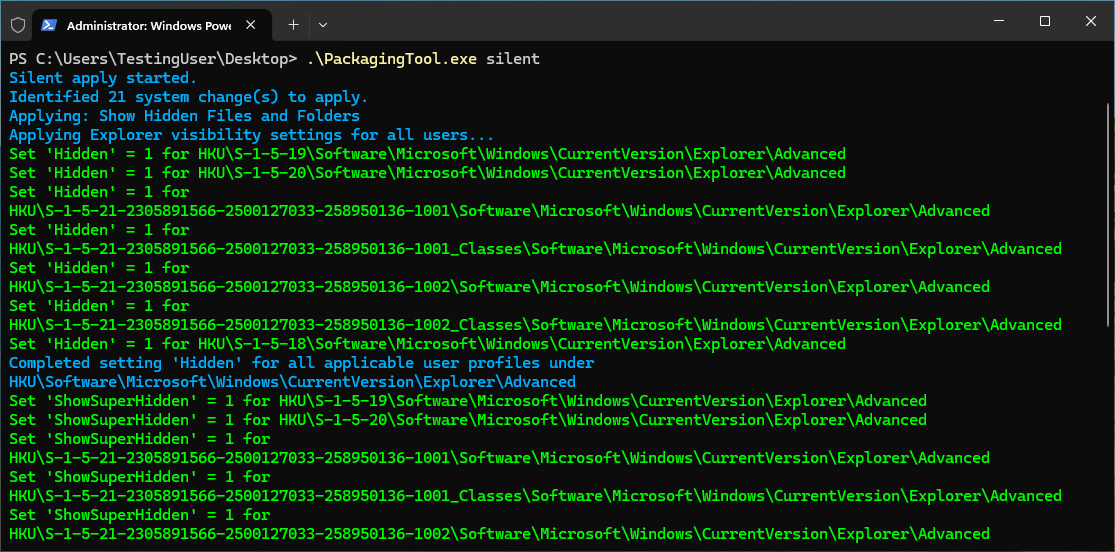1115x552 pixels.
Task: Close the terminal window
Action: (1091, 21)
